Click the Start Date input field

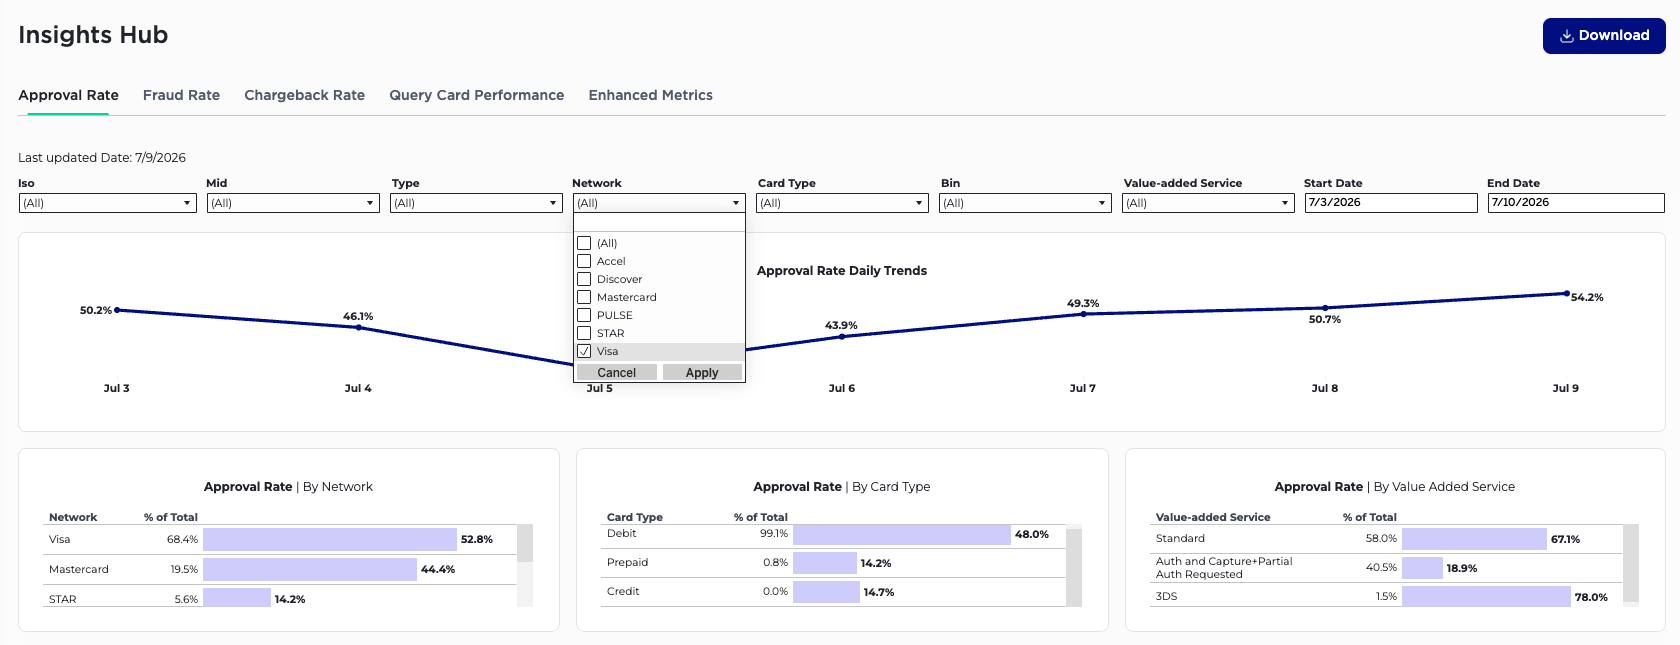point(1391,203)
